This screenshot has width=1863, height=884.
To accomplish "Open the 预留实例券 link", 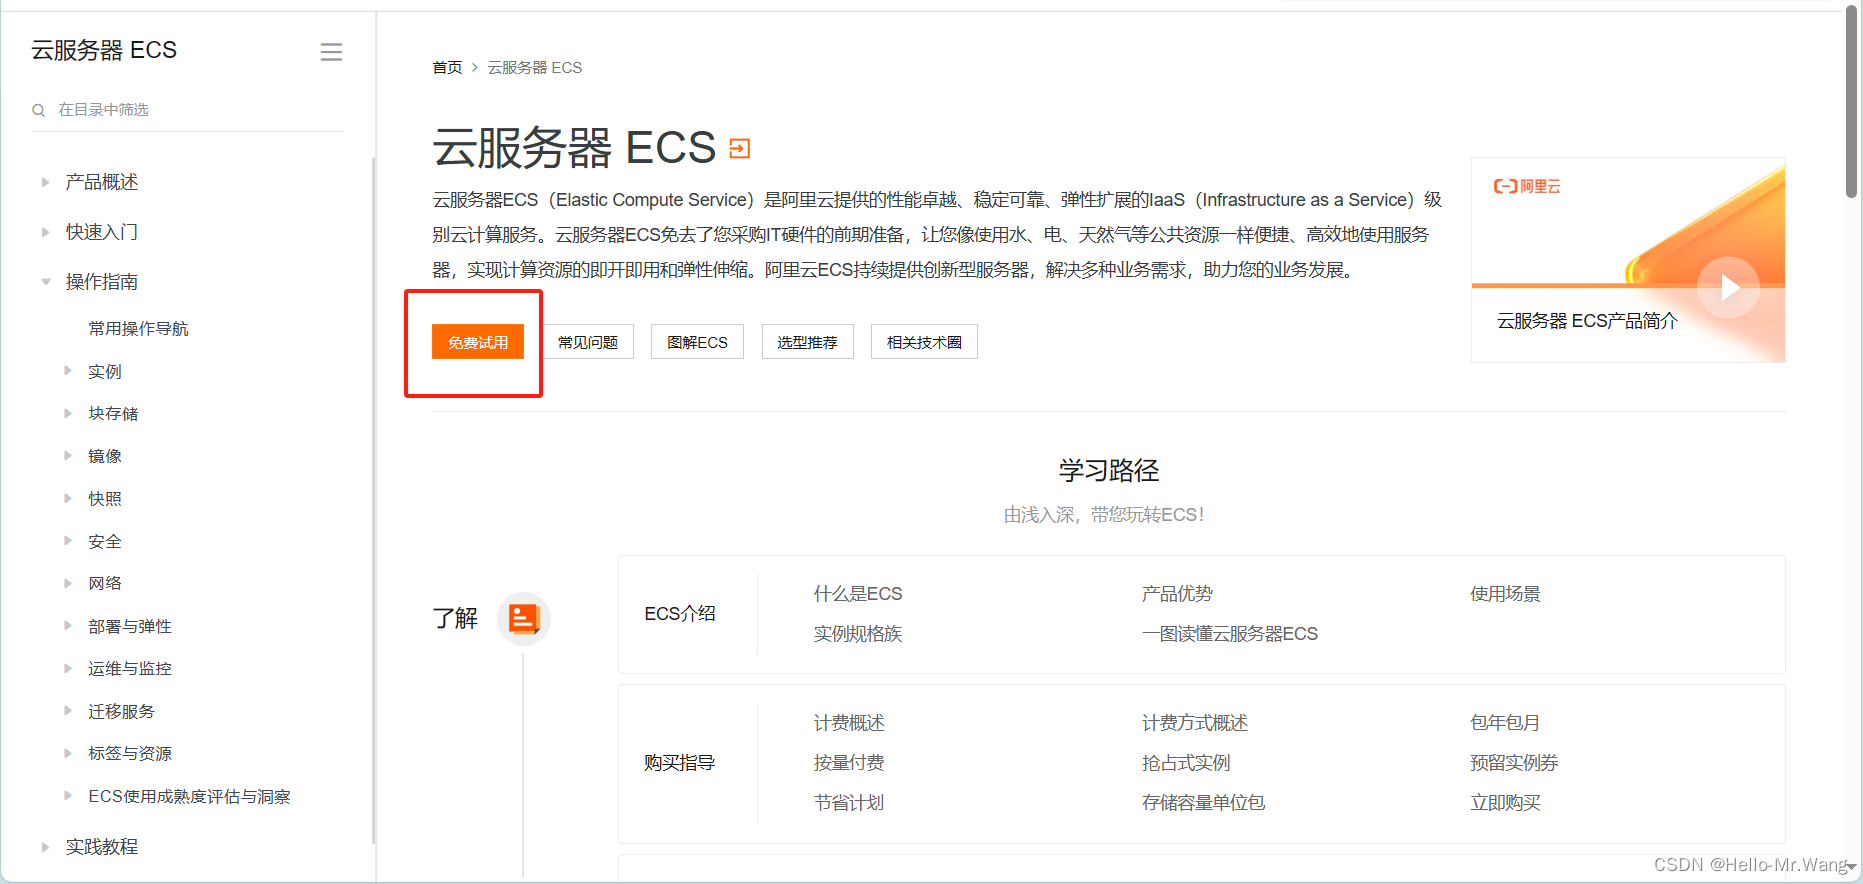I will tap(1514, 763).
